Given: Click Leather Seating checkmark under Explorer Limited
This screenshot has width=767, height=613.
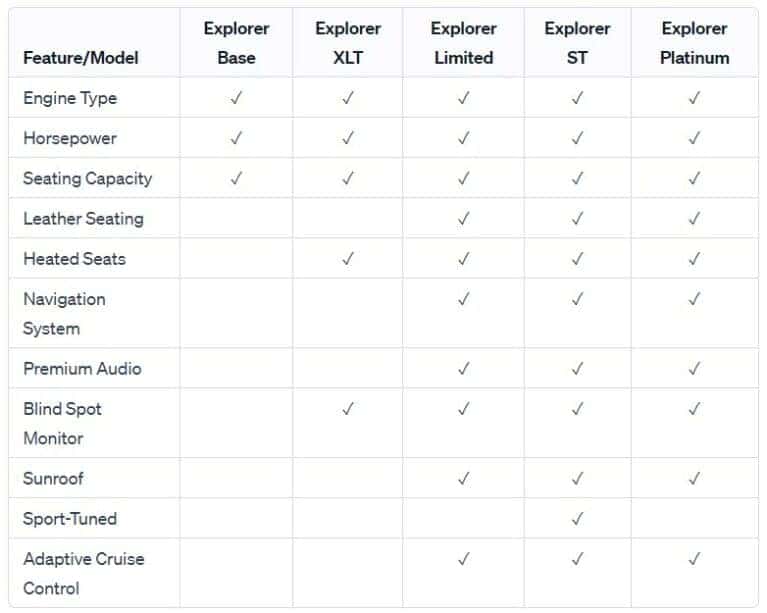Looking at the screenshot, I should [463, 218].
